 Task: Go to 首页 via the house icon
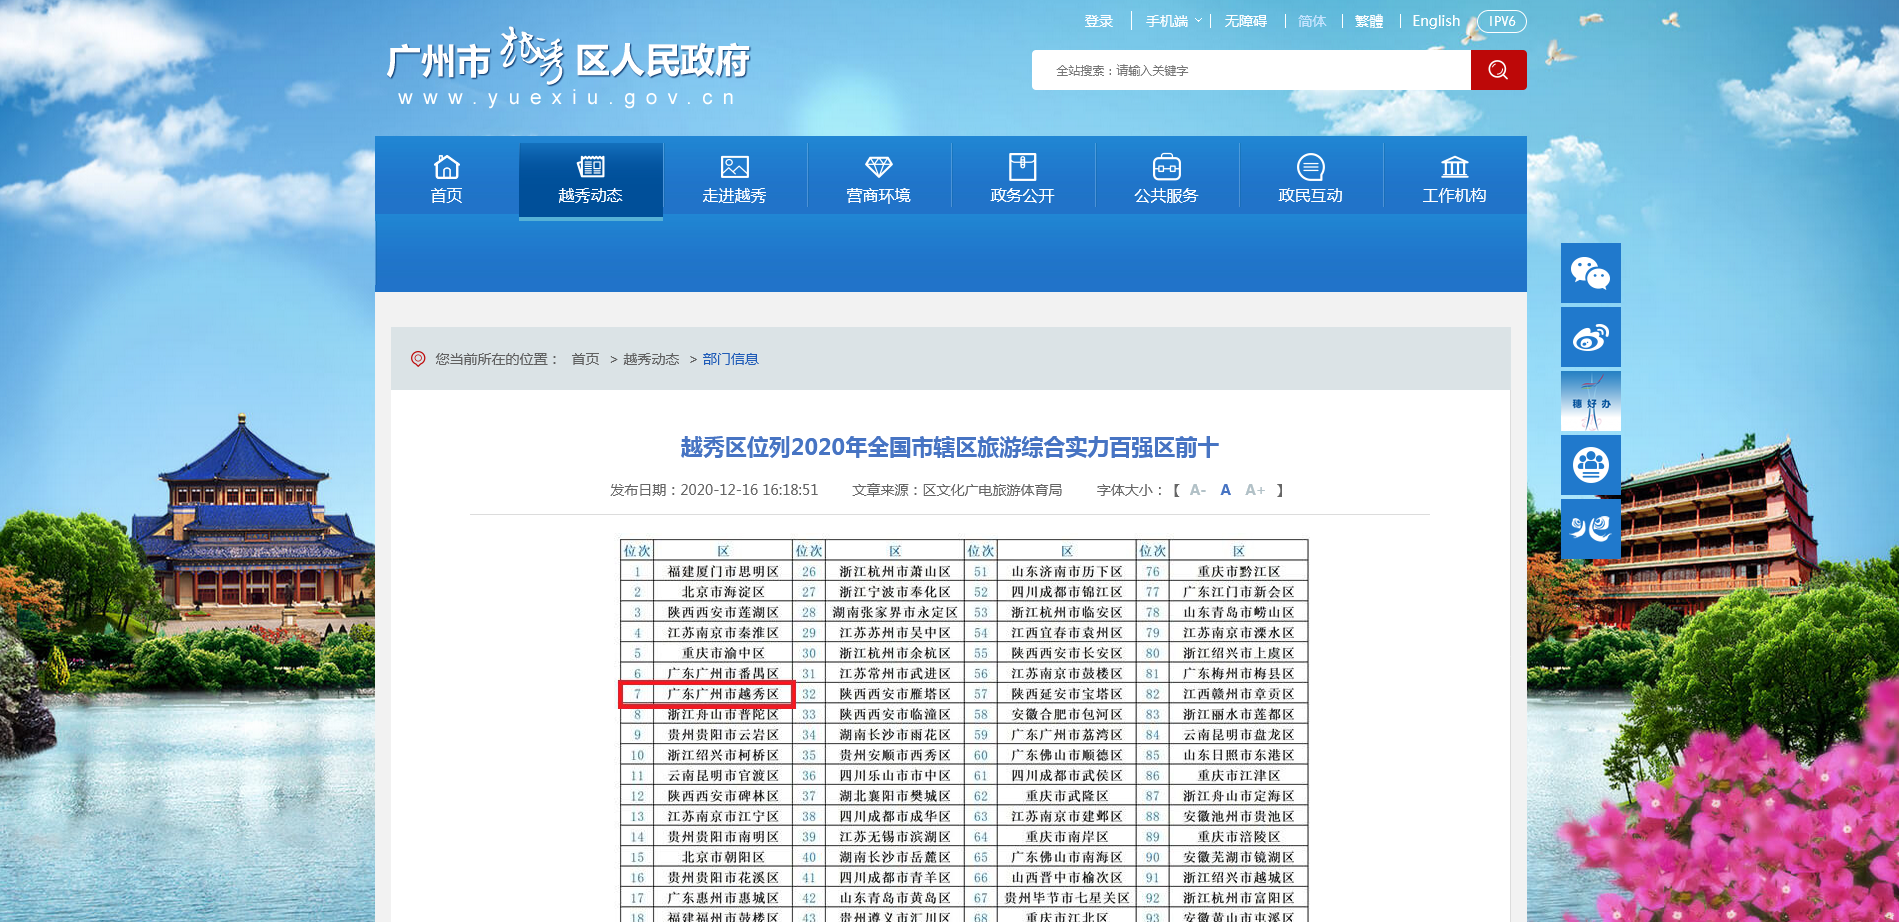446,179
